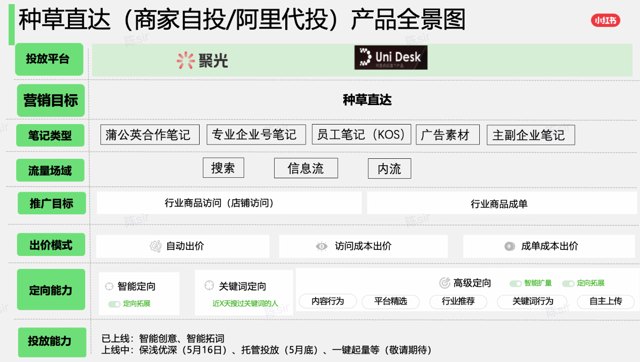The height and width of the screenshot is (362, 640).
Task: Click the 自动出价 swirl icon
Action: (x=156, y=246)
